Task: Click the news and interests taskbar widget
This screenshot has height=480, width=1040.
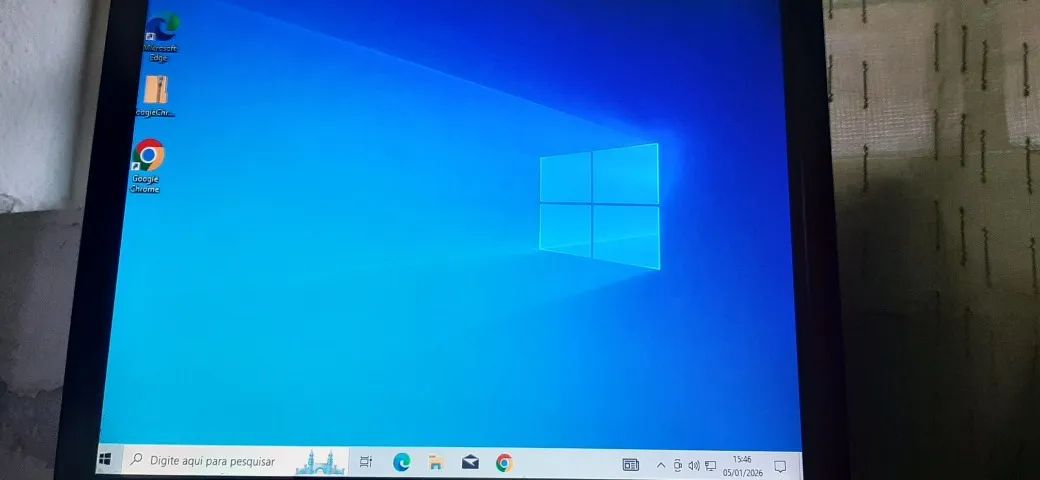Action: coord(630,465)
